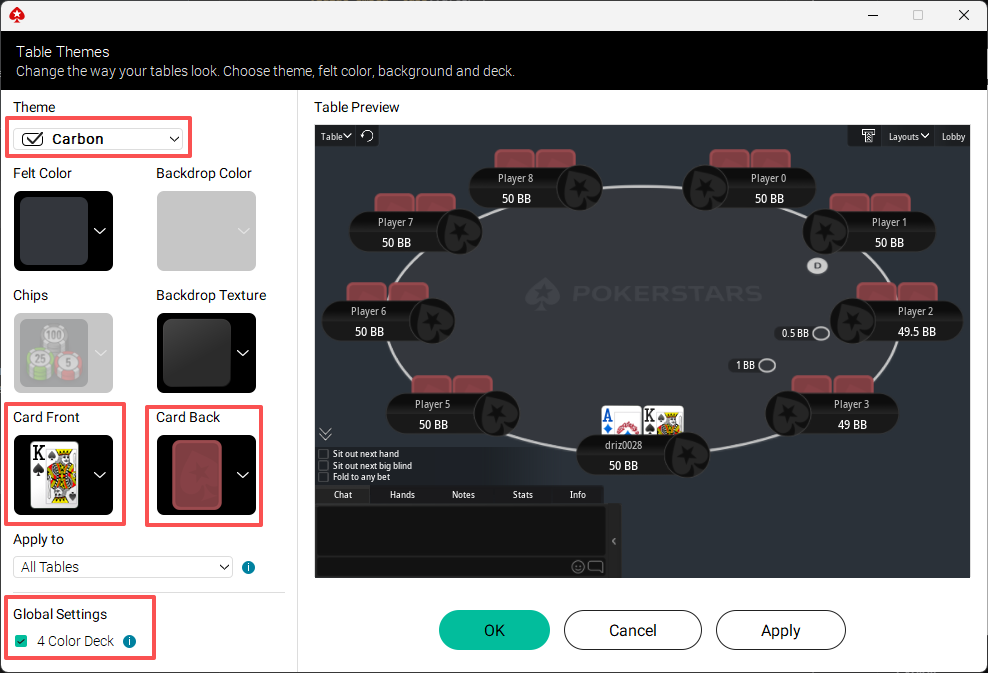
Task: Click Player 3 avatar star icon
Action: (x=788, y=413)
